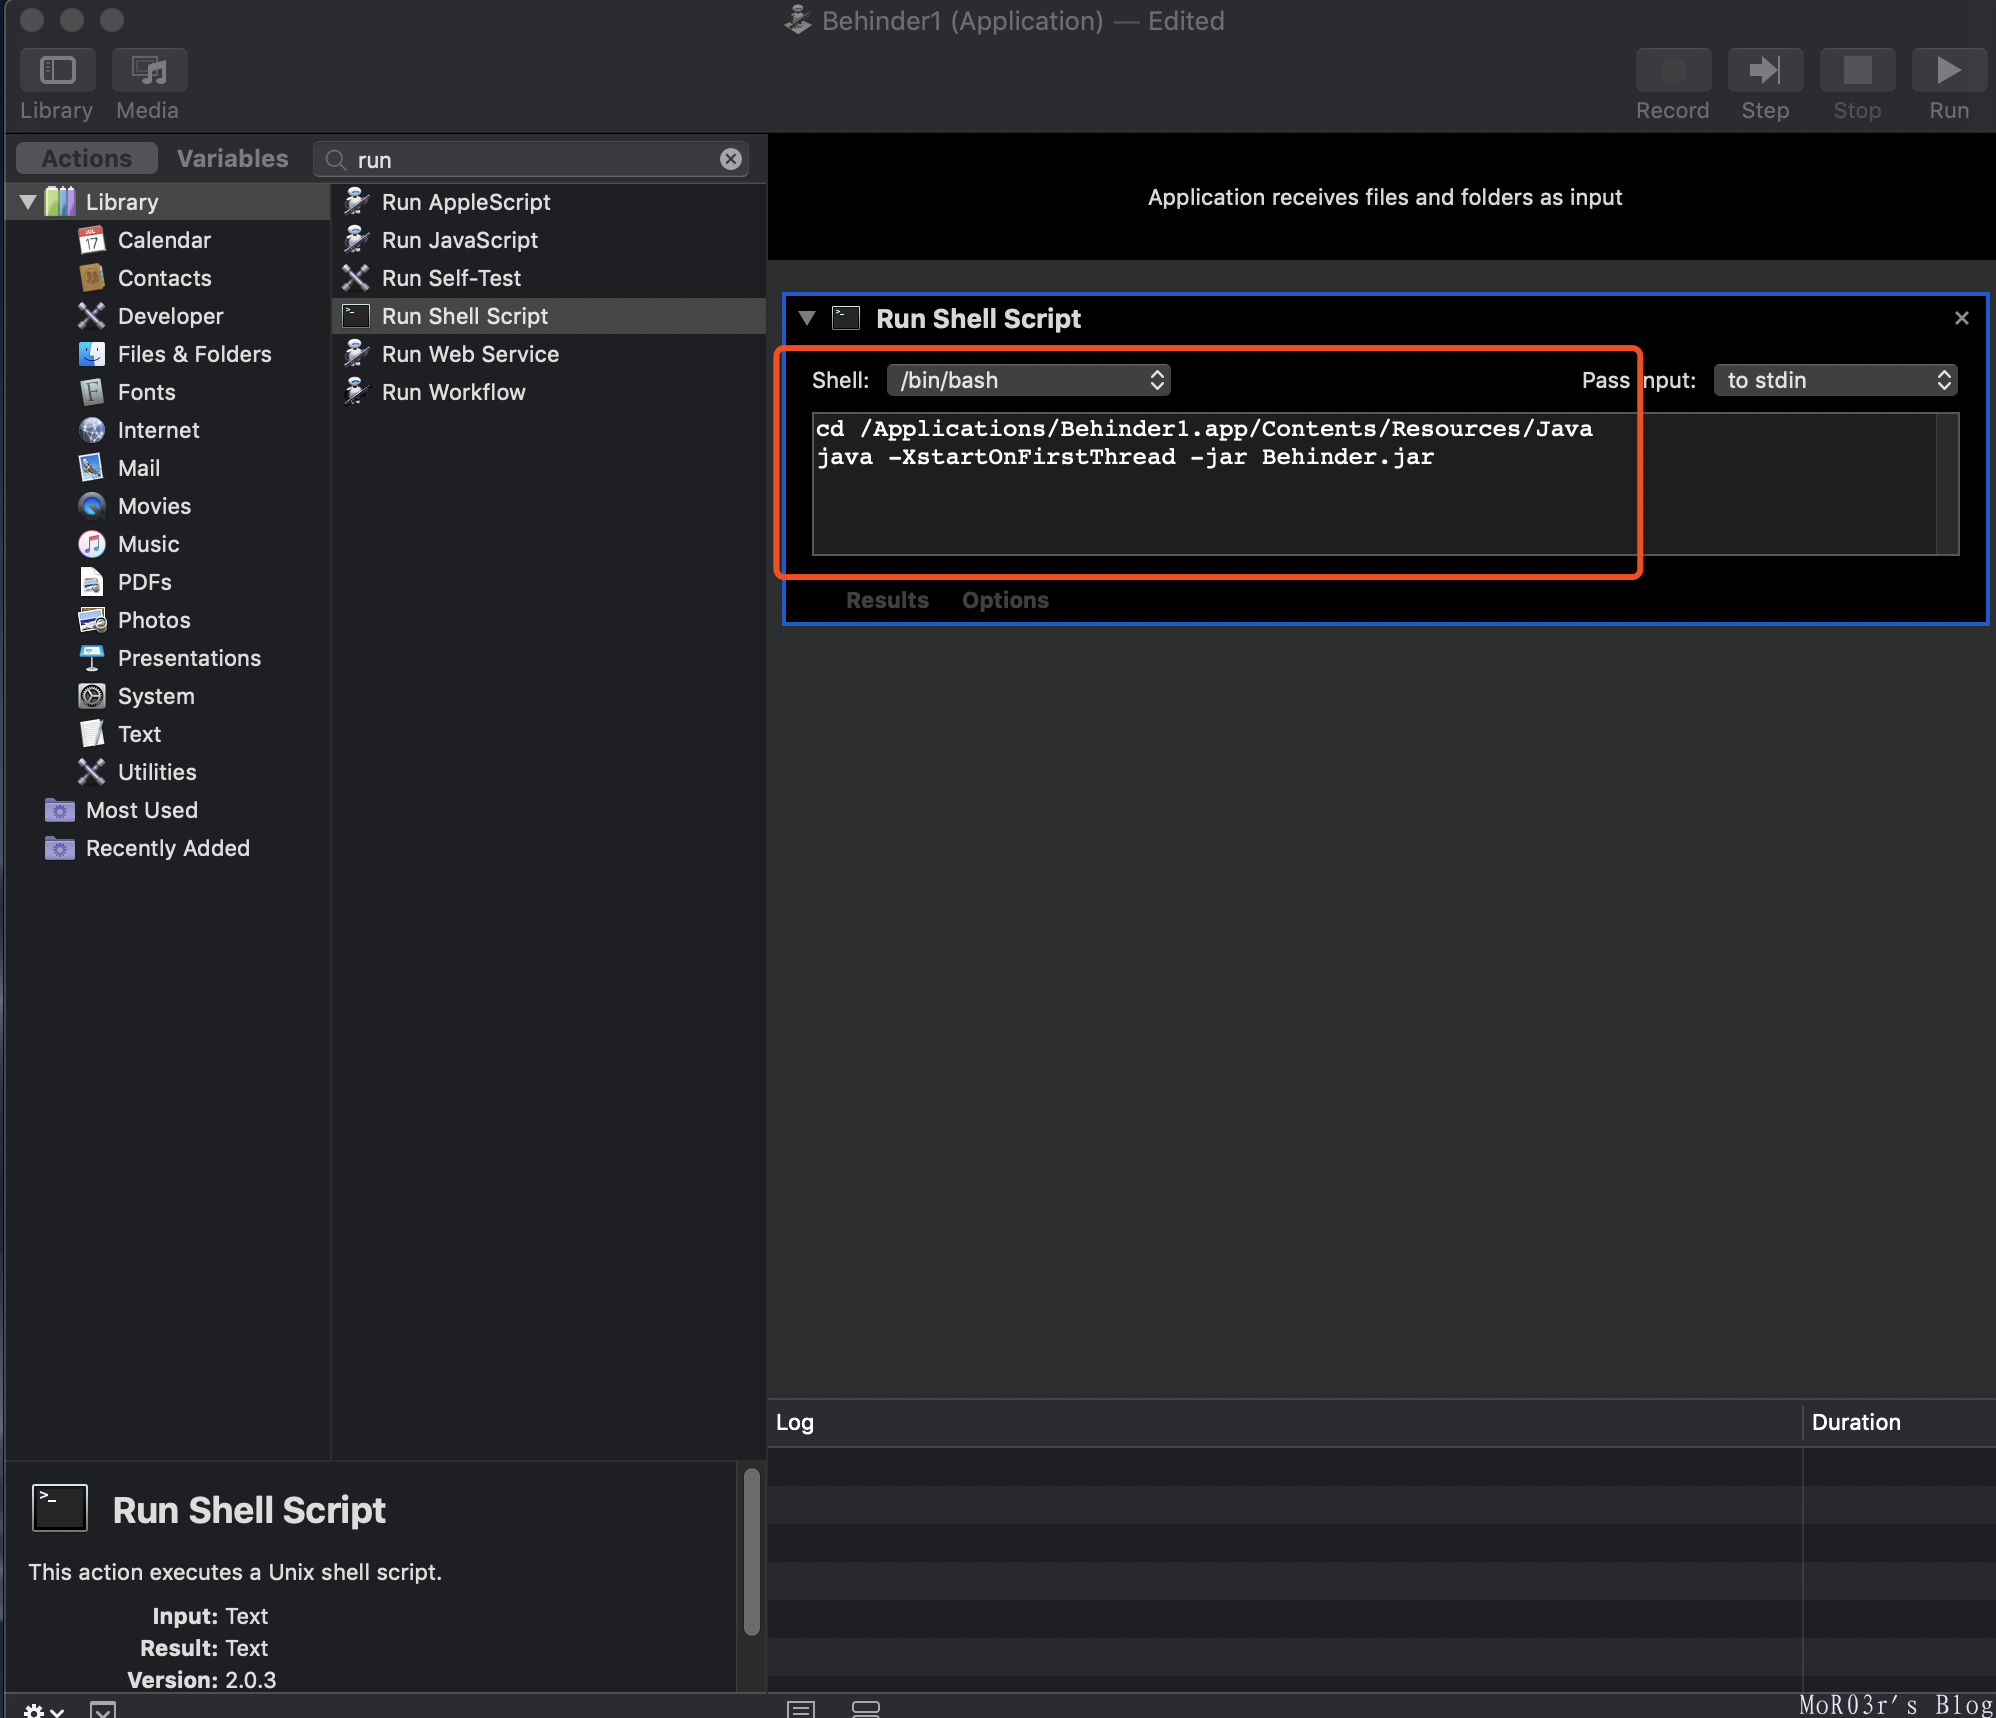Clear the search field with the X button
1996x1718 pixels.
coord(731,159)
